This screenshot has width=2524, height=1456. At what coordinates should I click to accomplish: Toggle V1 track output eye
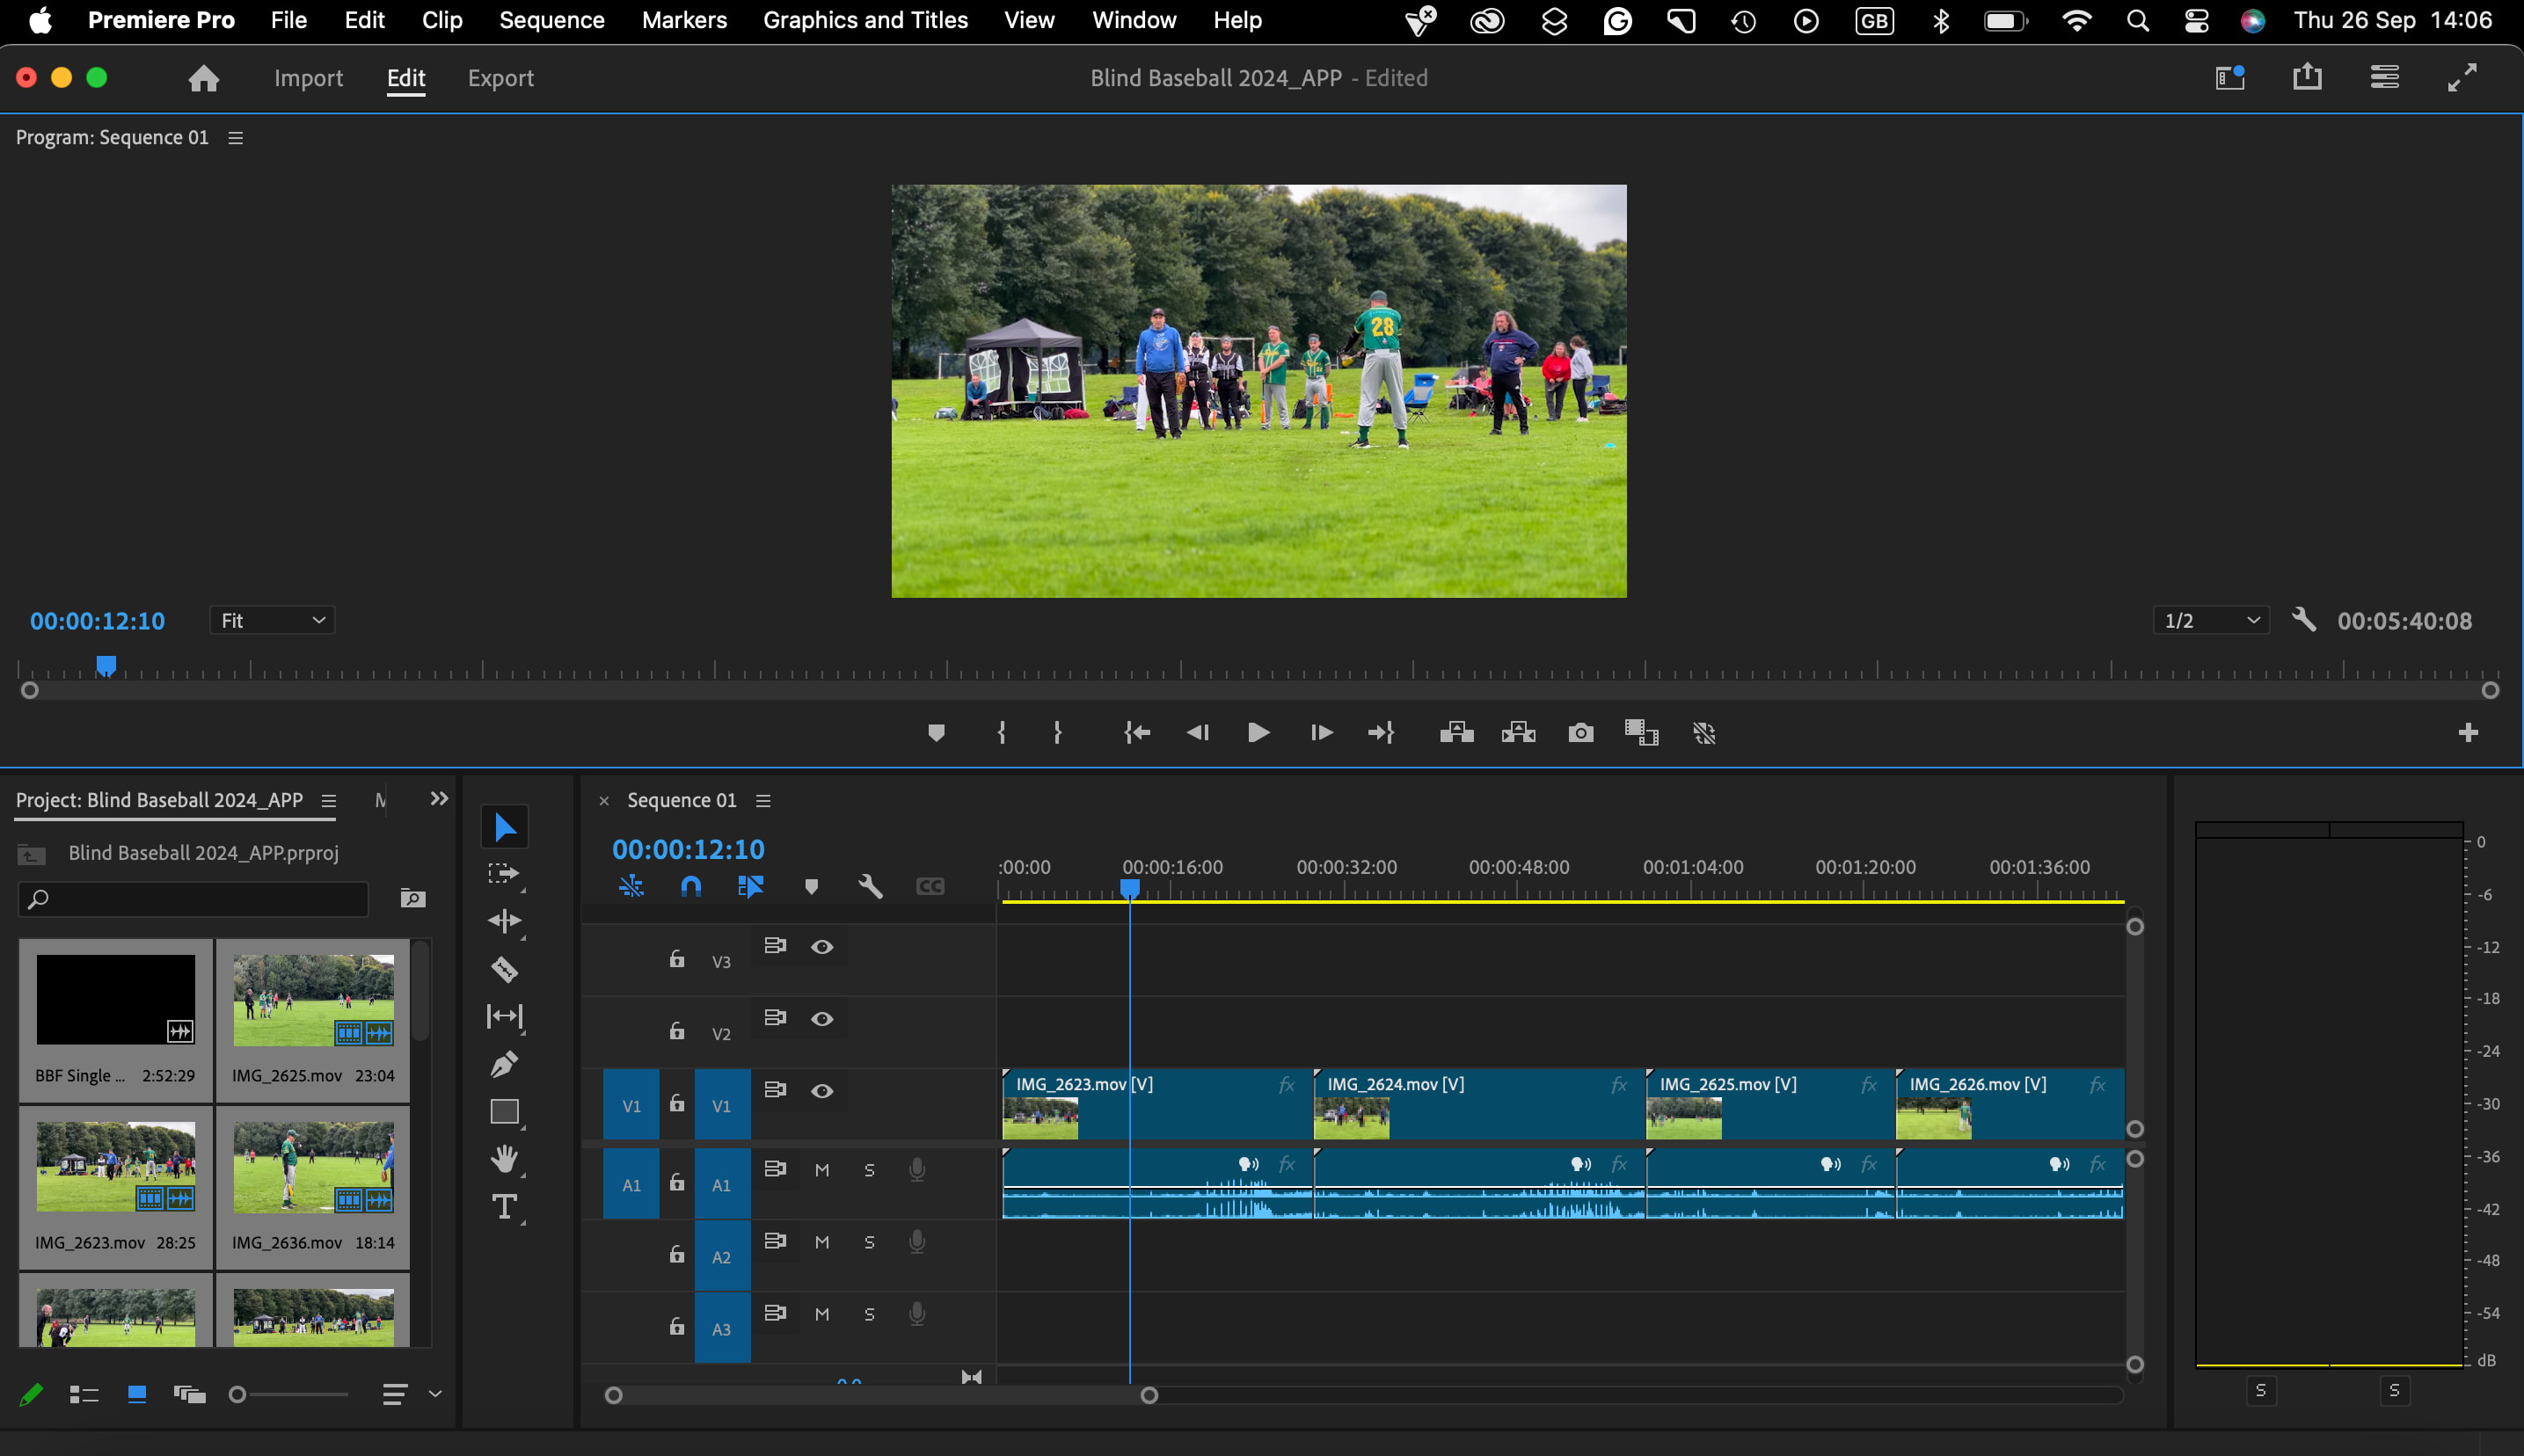[x=822, y=1091]
